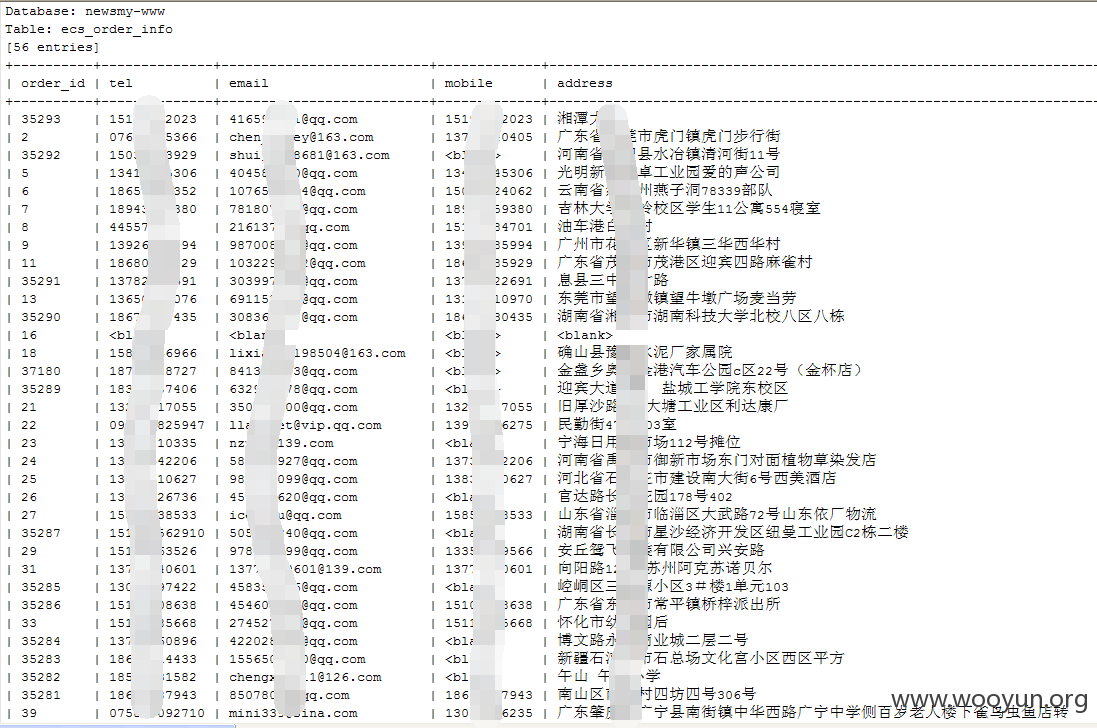Click order_id cell 35289
Viewport: 1097px width, 728px height.
41,389
